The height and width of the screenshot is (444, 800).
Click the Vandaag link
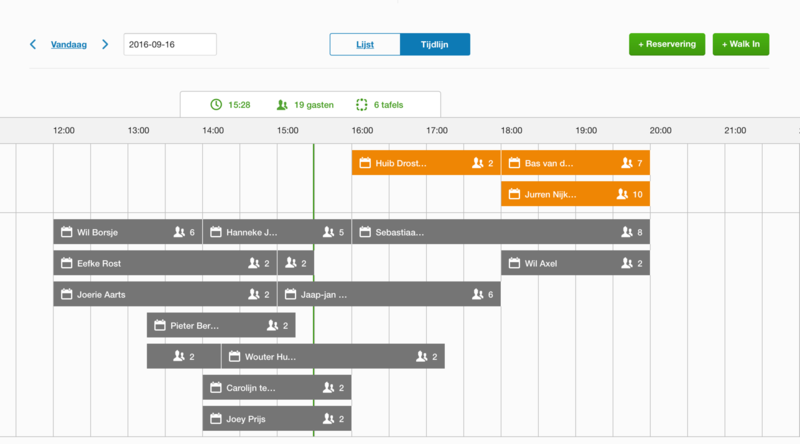[69, 45]
